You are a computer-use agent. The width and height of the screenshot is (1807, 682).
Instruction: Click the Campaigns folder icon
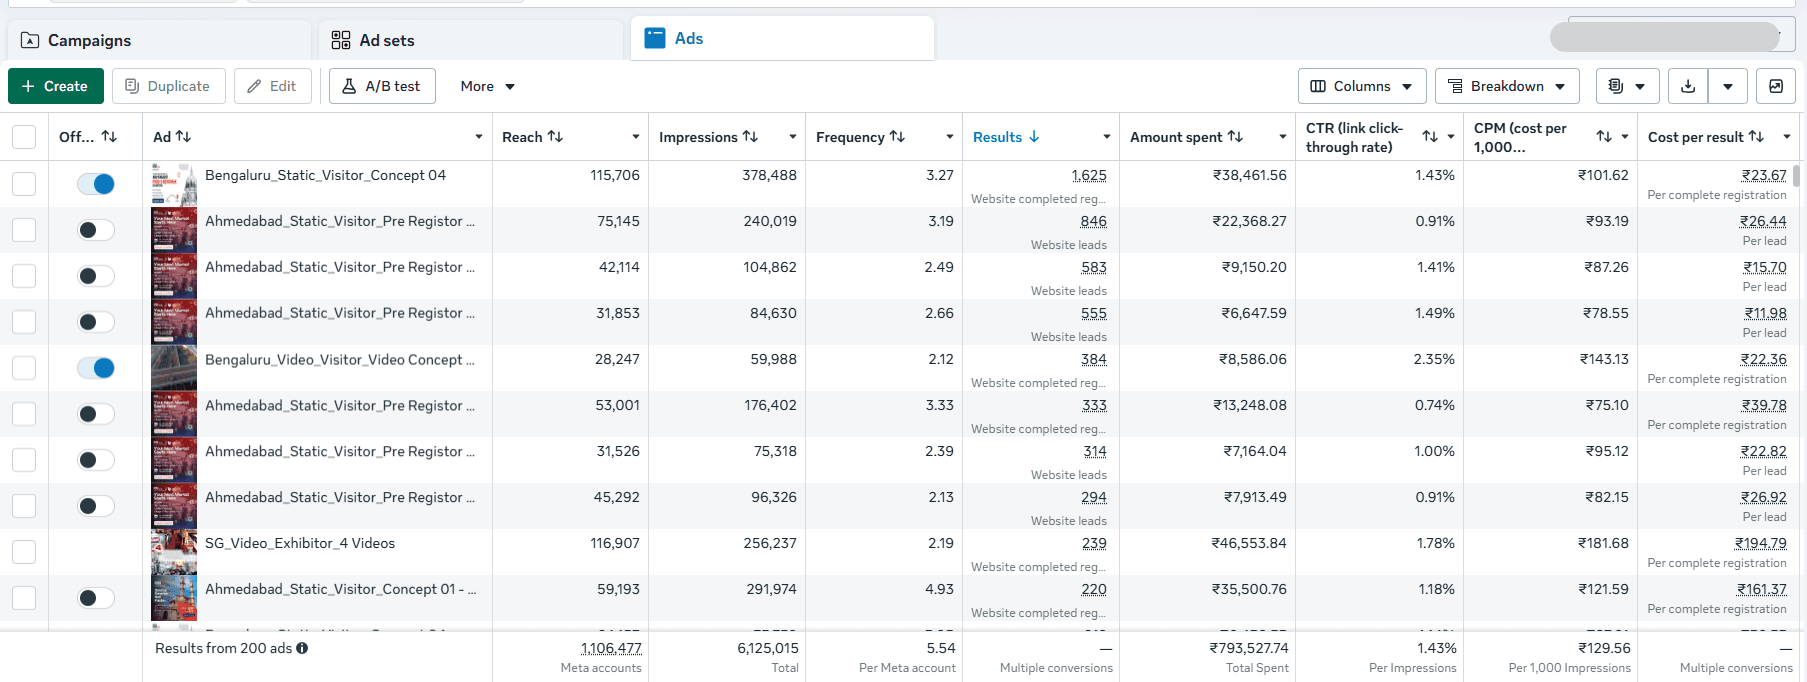30,40
